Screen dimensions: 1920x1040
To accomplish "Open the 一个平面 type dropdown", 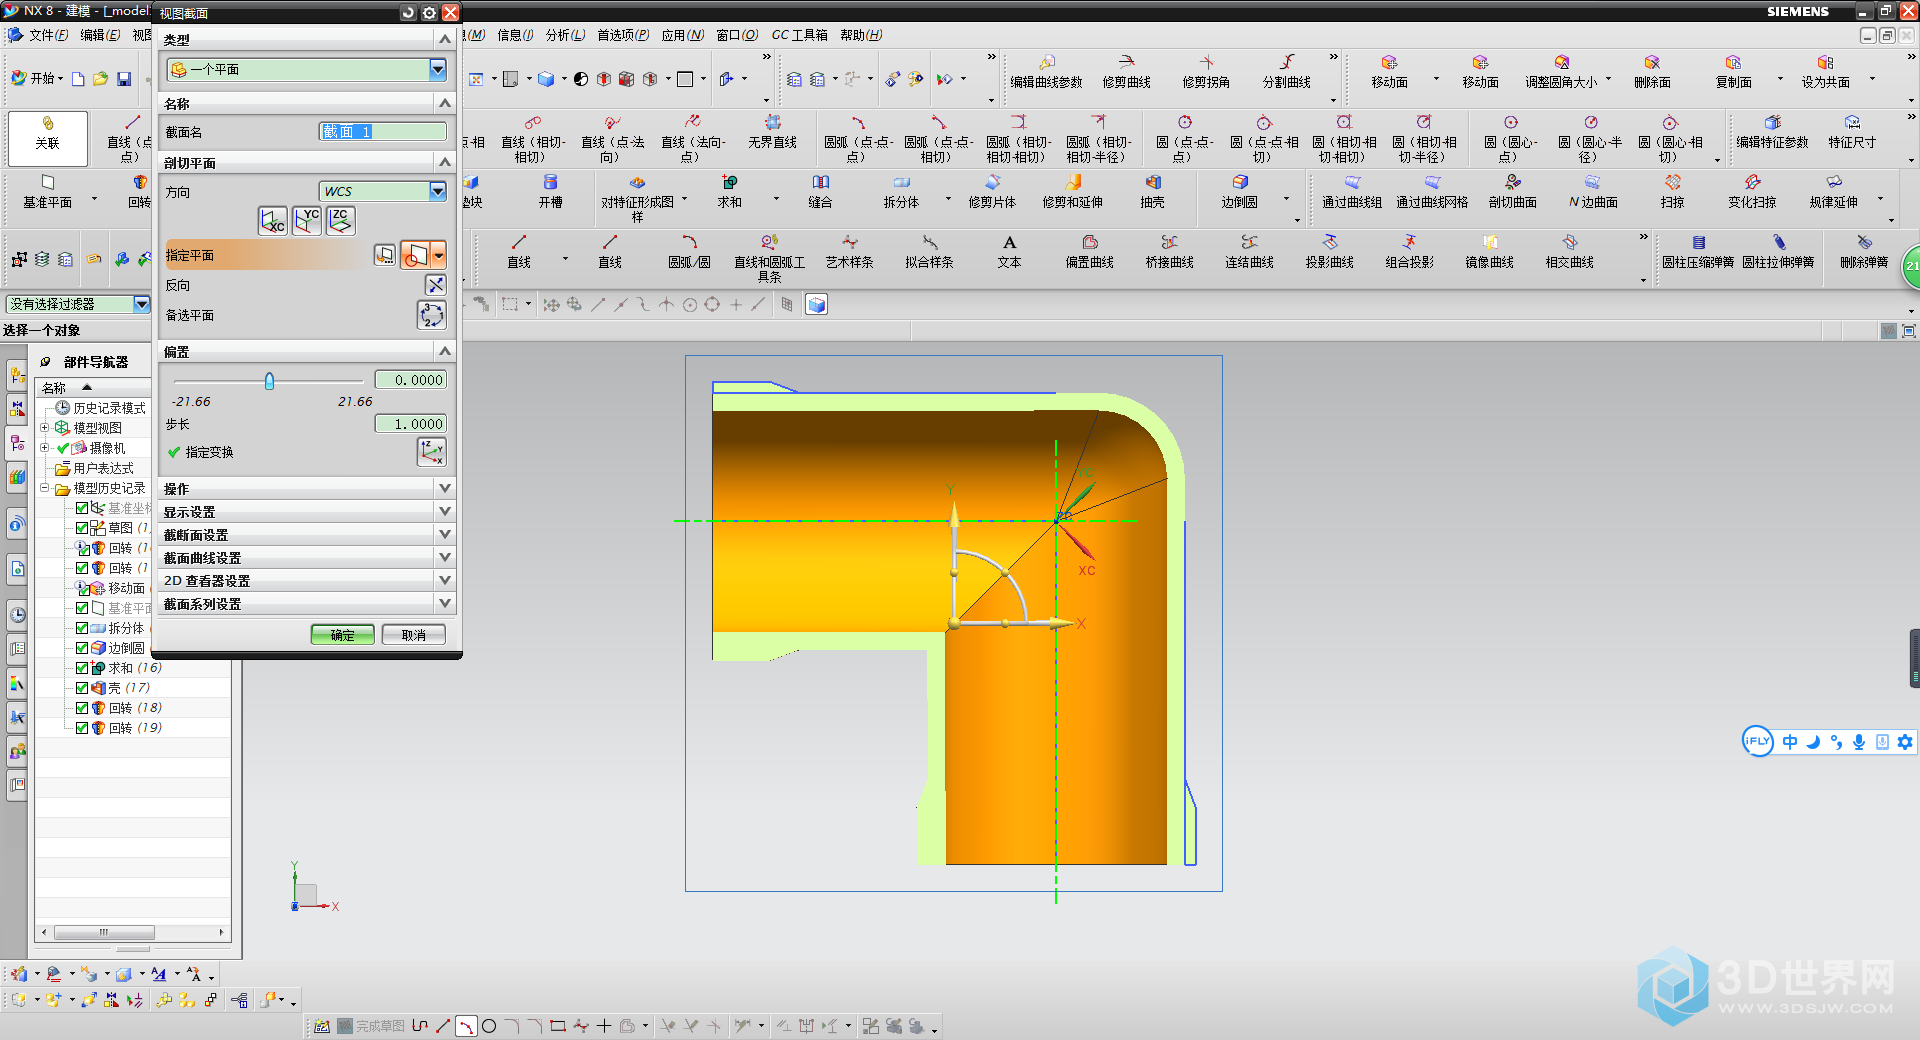I will [437, 69].
